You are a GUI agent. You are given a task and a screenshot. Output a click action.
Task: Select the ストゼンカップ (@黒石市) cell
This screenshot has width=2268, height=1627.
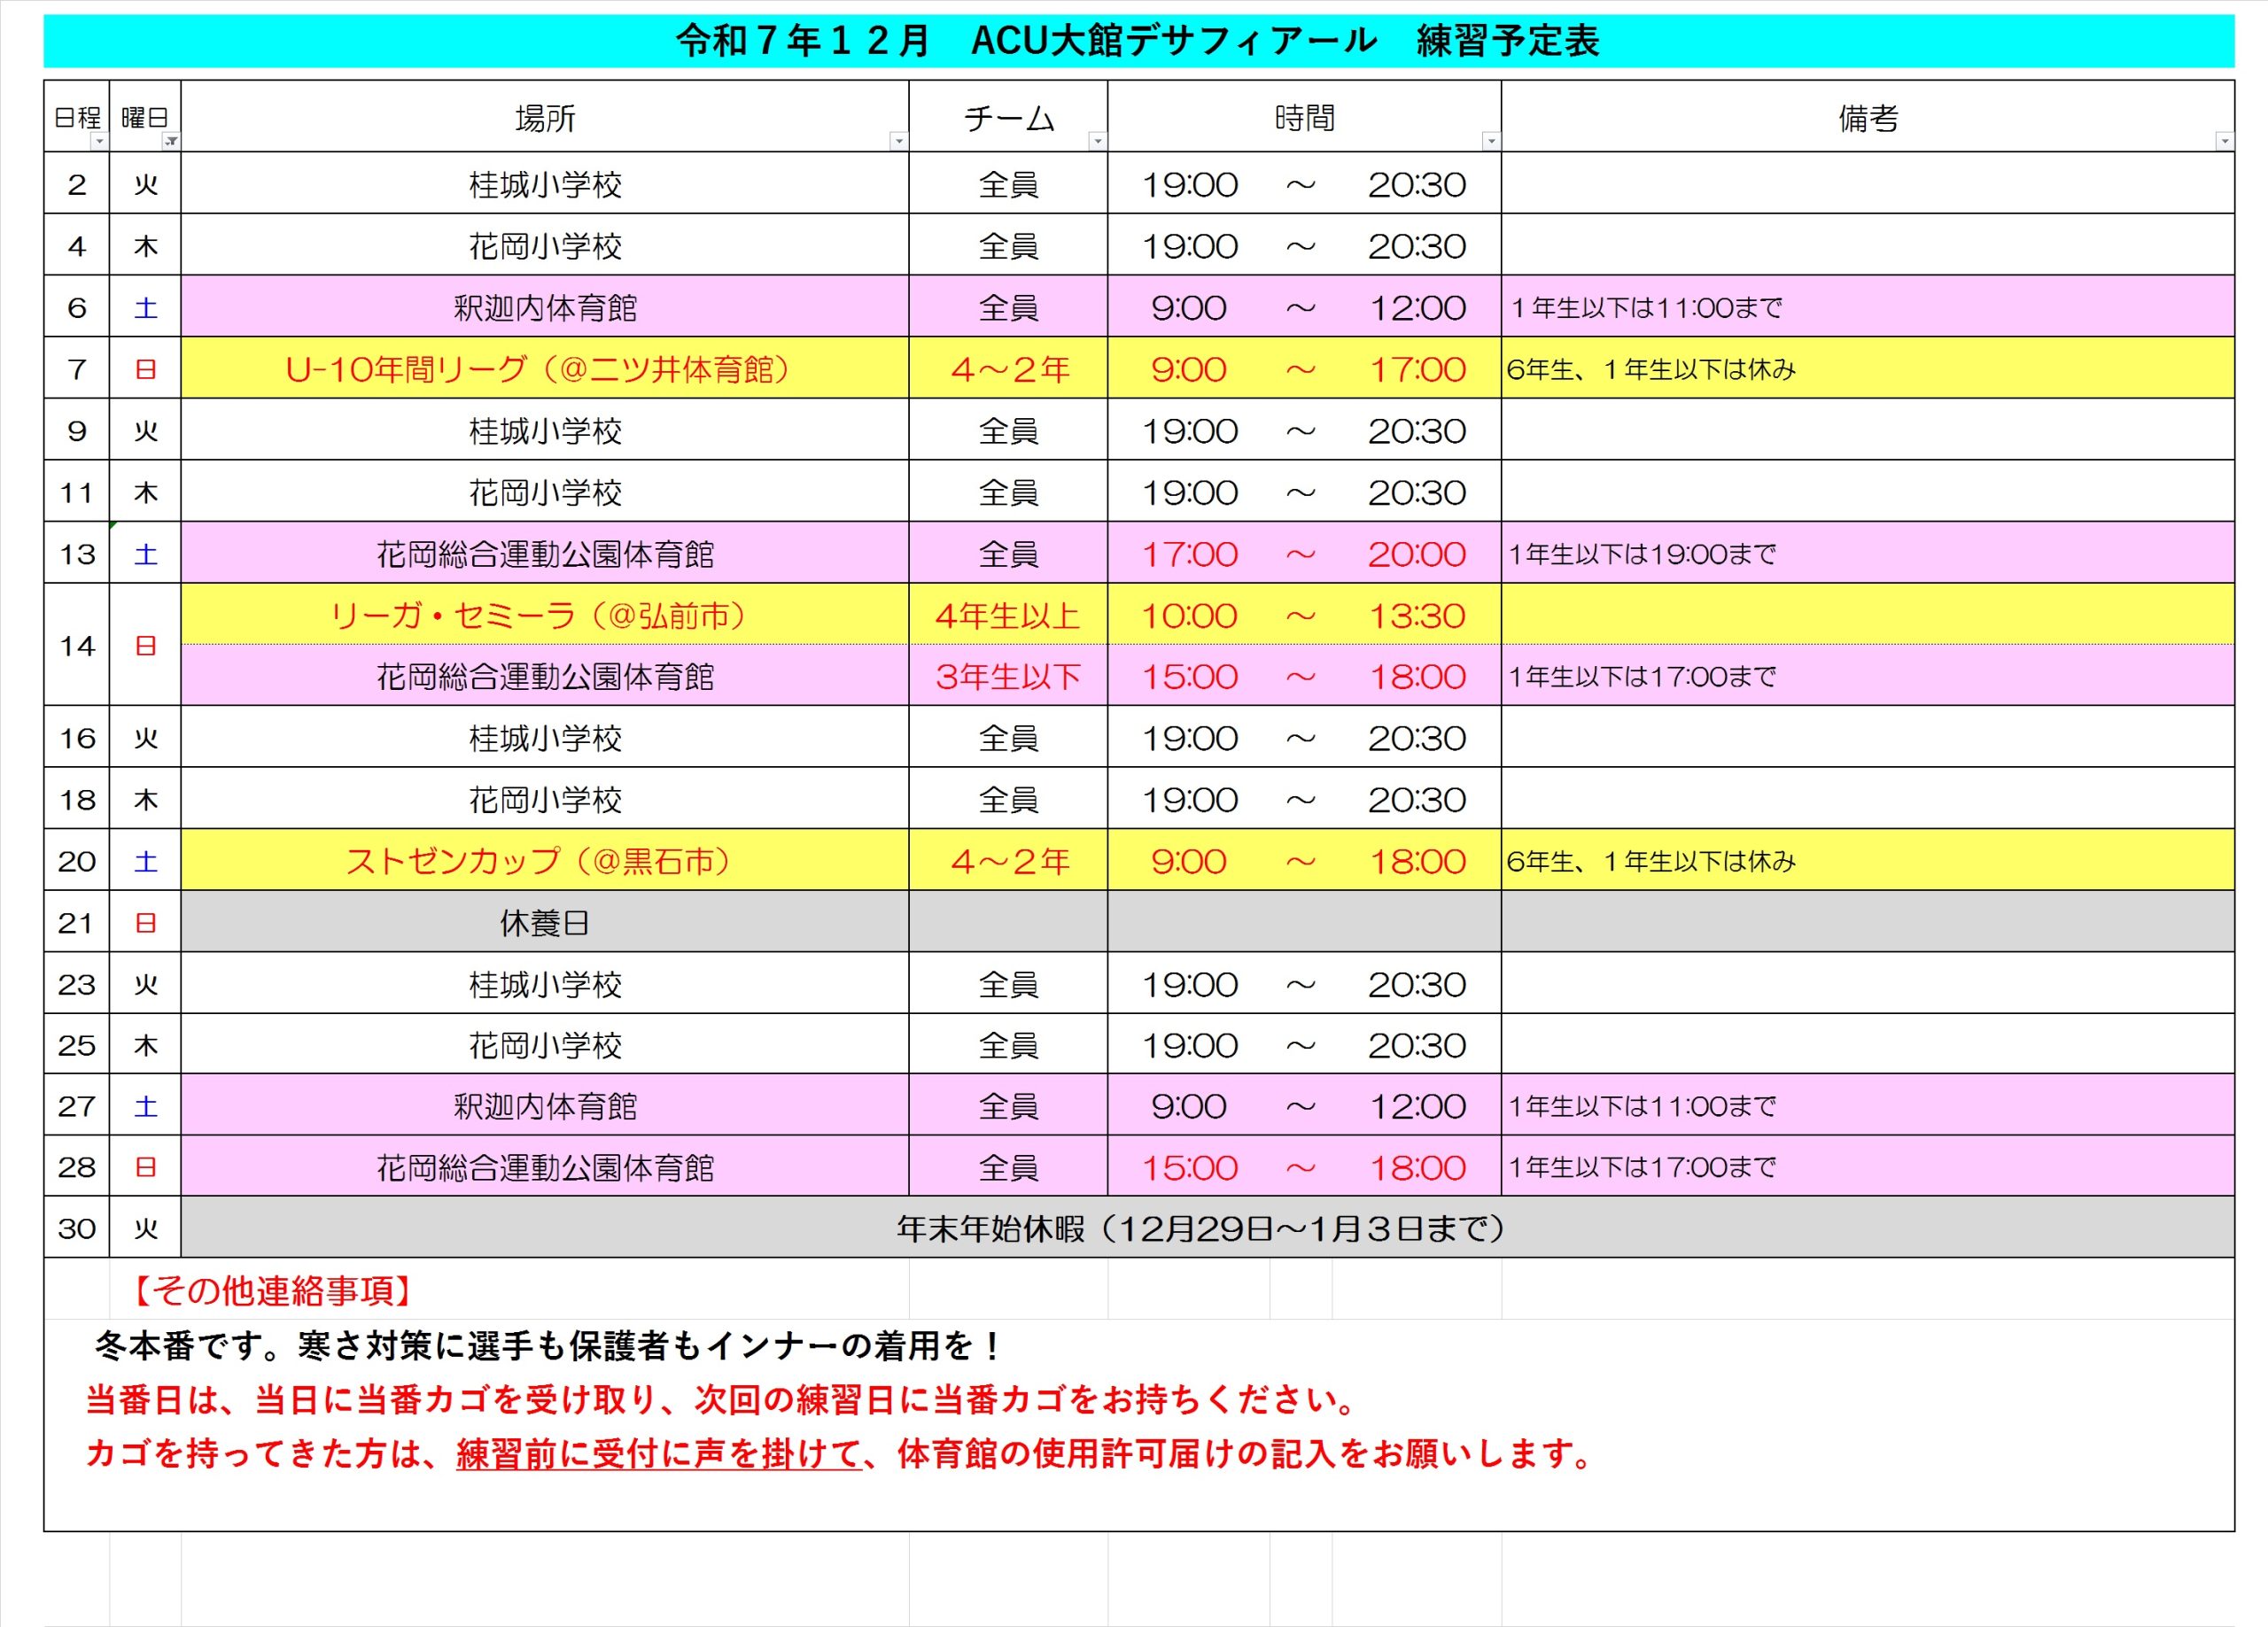(544, 860)
